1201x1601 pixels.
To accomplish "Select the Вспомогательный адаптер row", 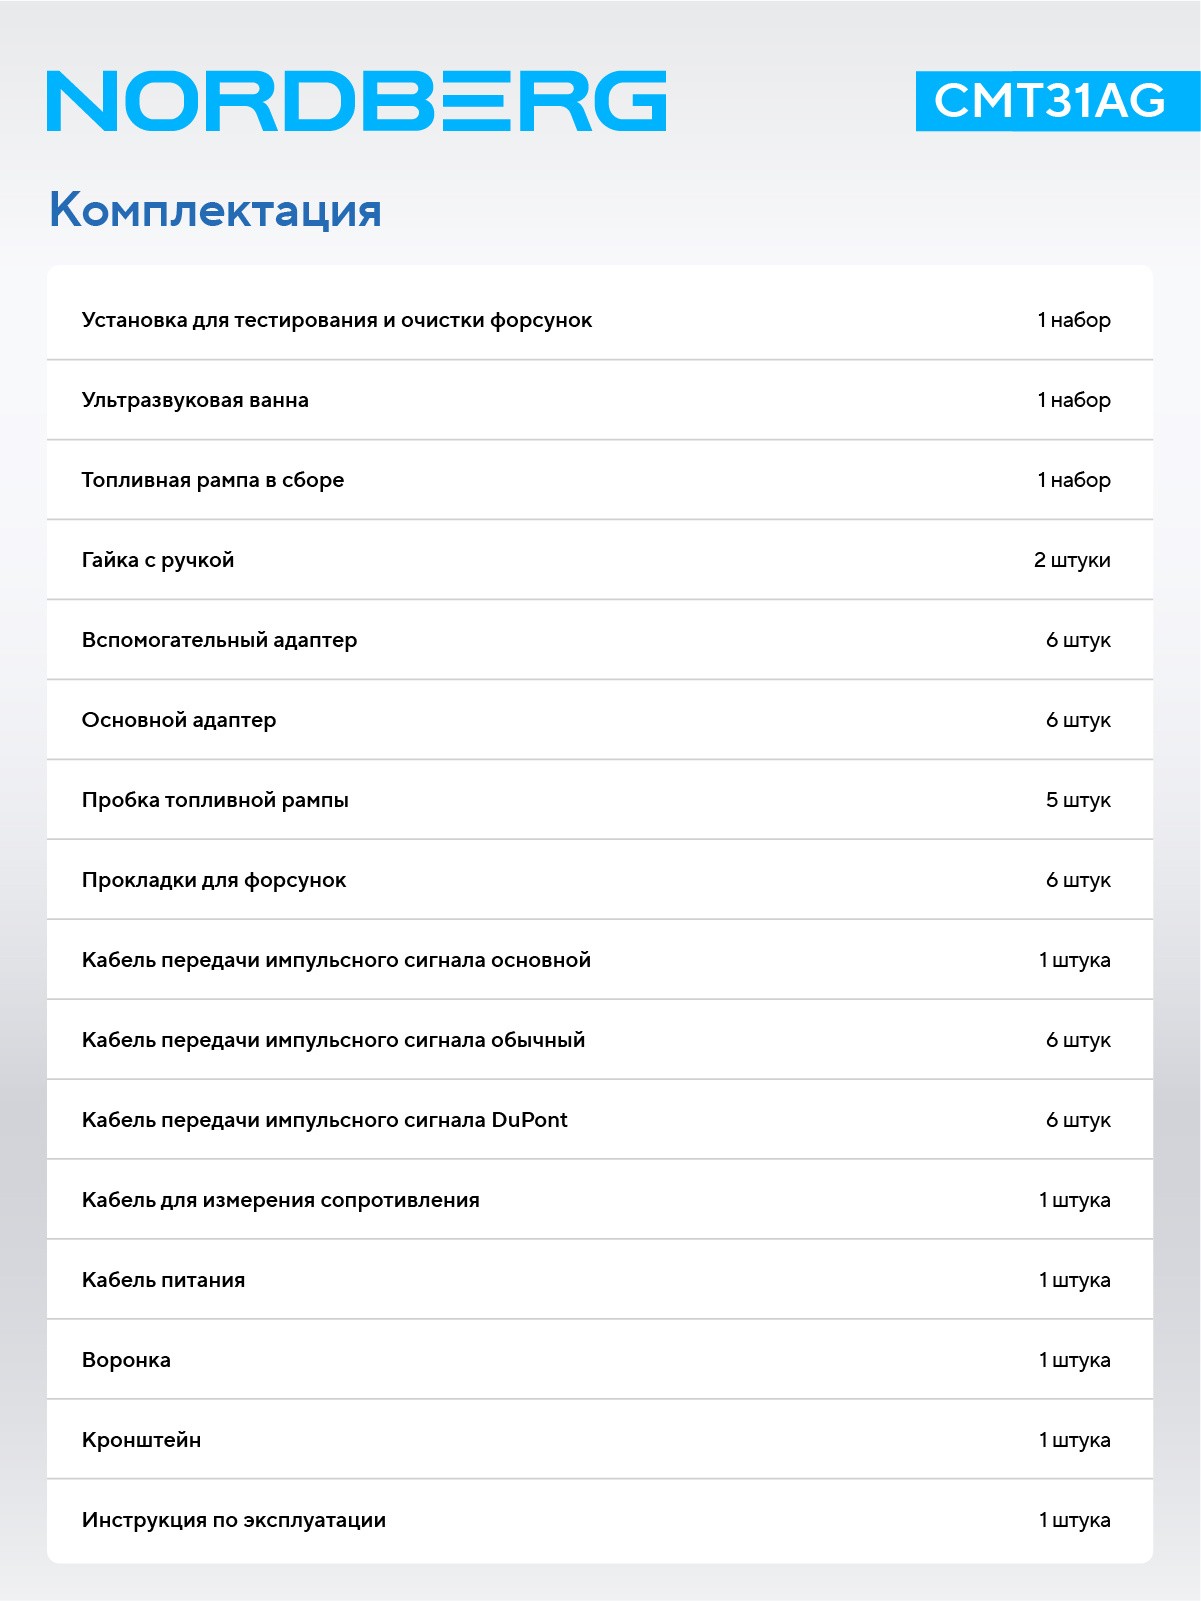I will 600,640.
